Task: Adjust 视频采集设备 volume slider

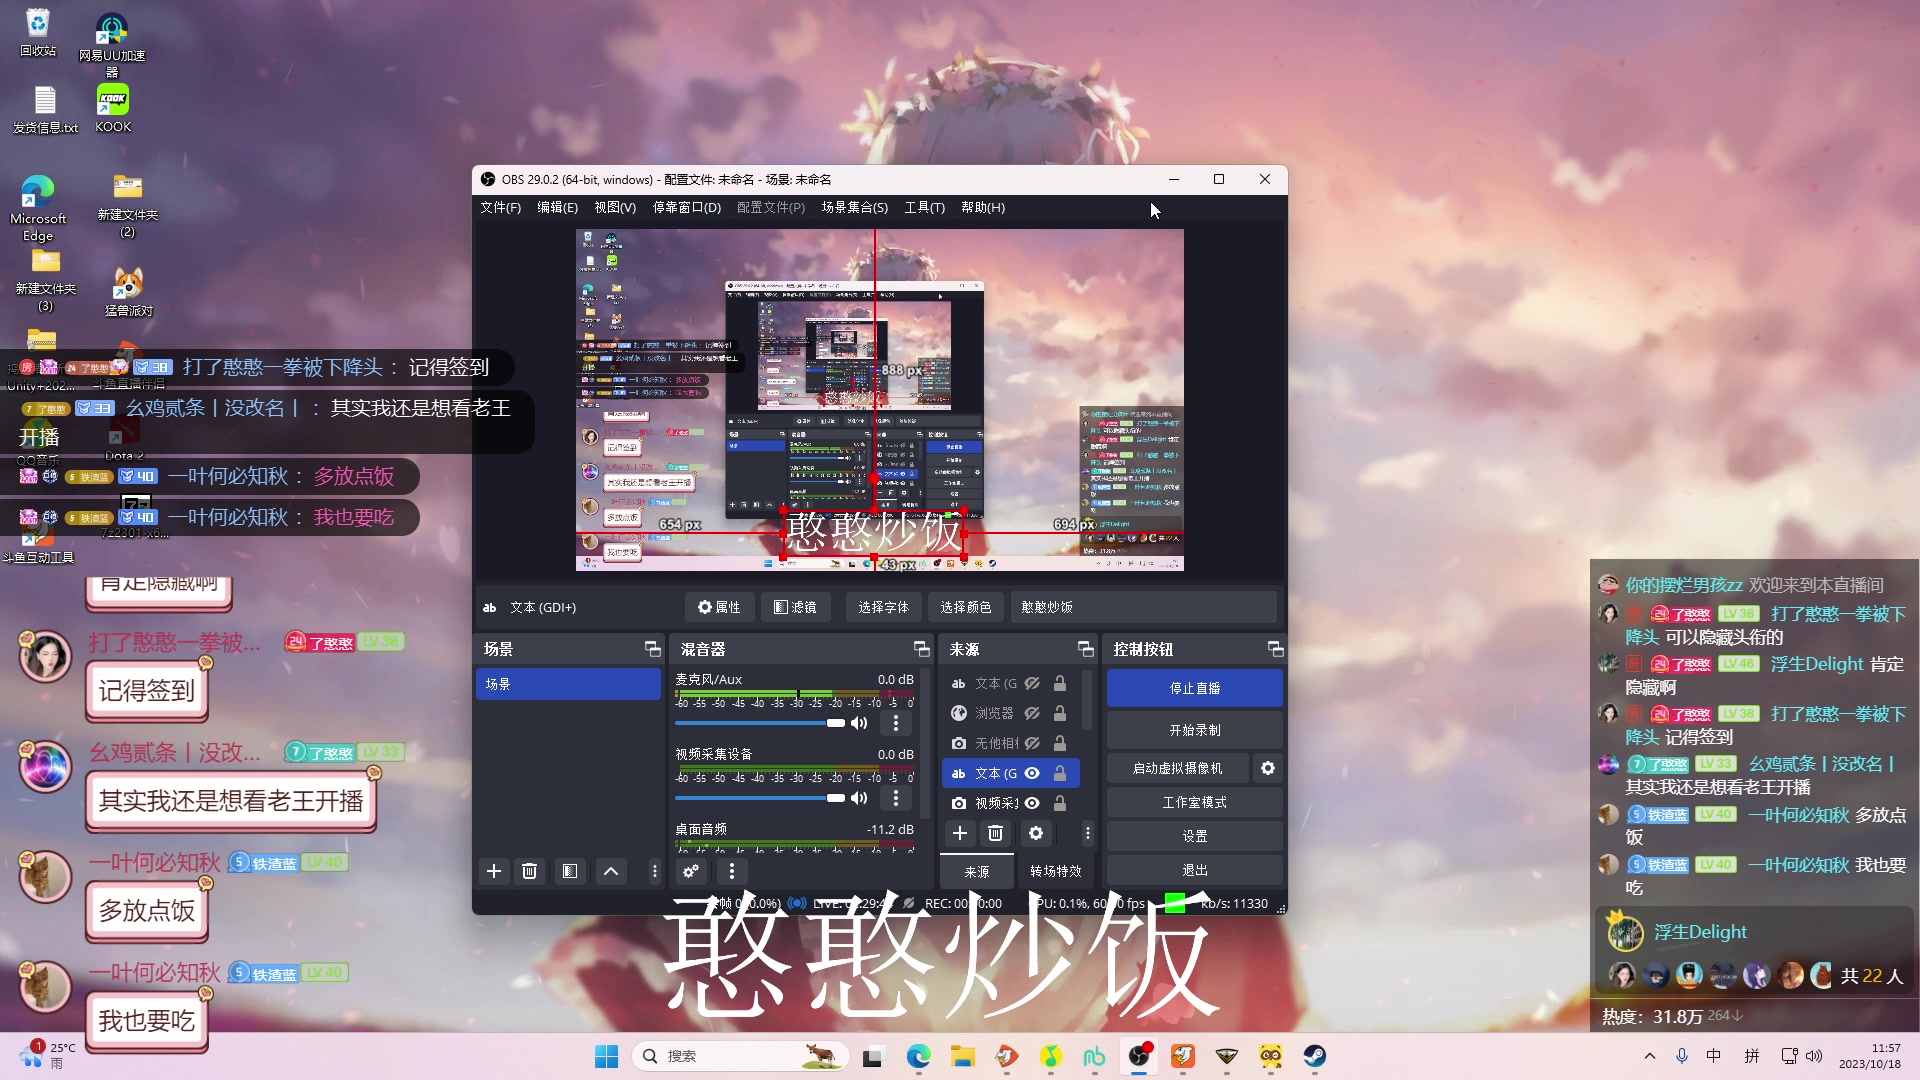Action: pos(760,798)
